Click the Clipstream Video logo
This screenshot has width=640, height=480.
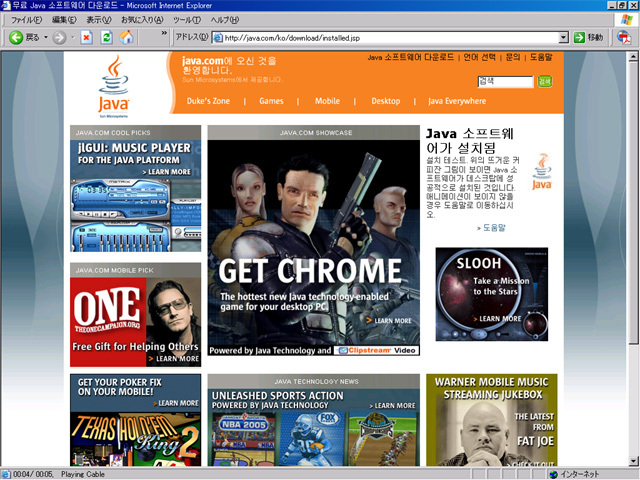377,351
